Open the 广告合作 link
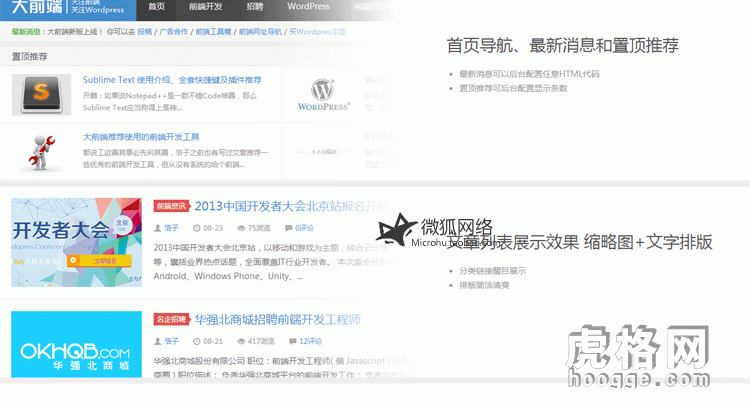The height and width of the screenshot is (401, 750). [x=174, y=32]
